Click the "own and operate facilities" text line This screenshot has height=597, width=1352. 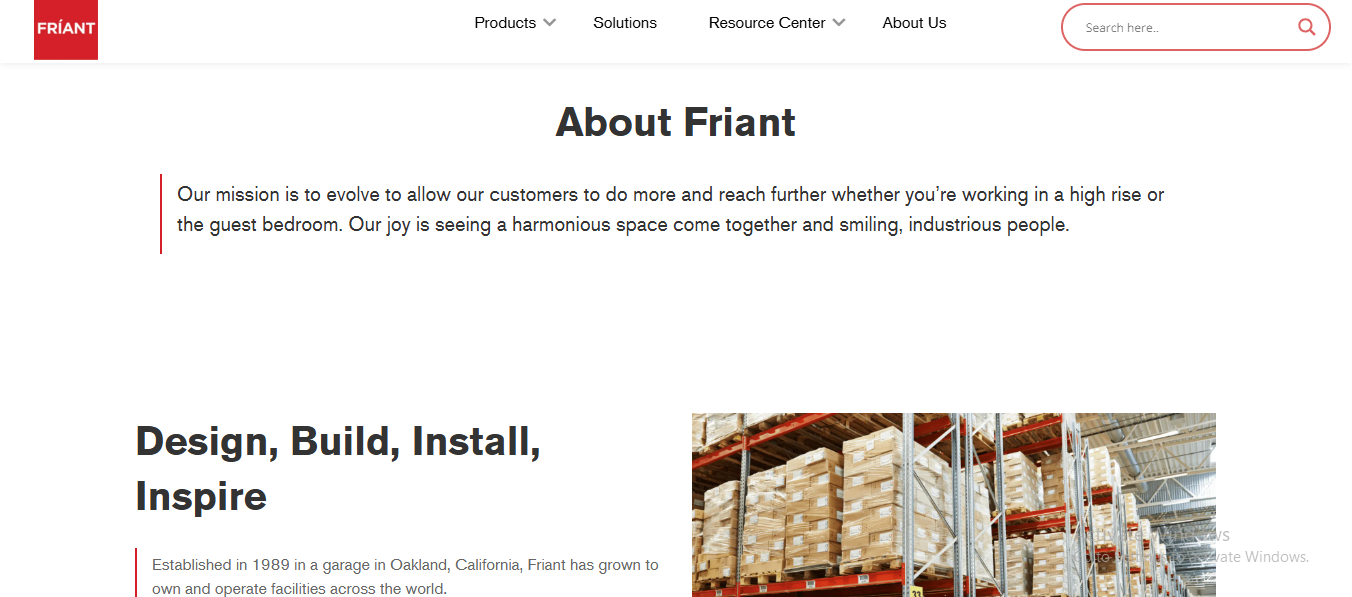pos(299,589)
